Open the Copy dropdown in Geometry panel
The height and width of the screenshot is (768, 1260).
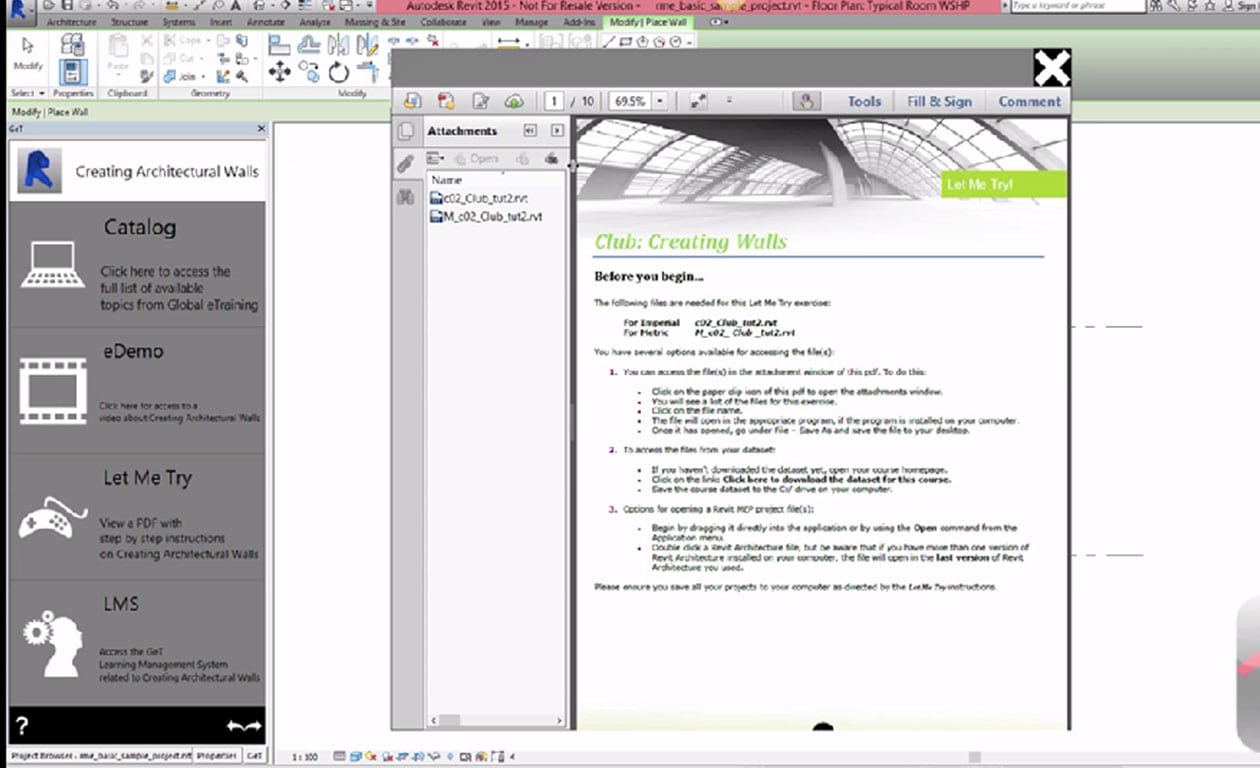click(x=207, y=41)
